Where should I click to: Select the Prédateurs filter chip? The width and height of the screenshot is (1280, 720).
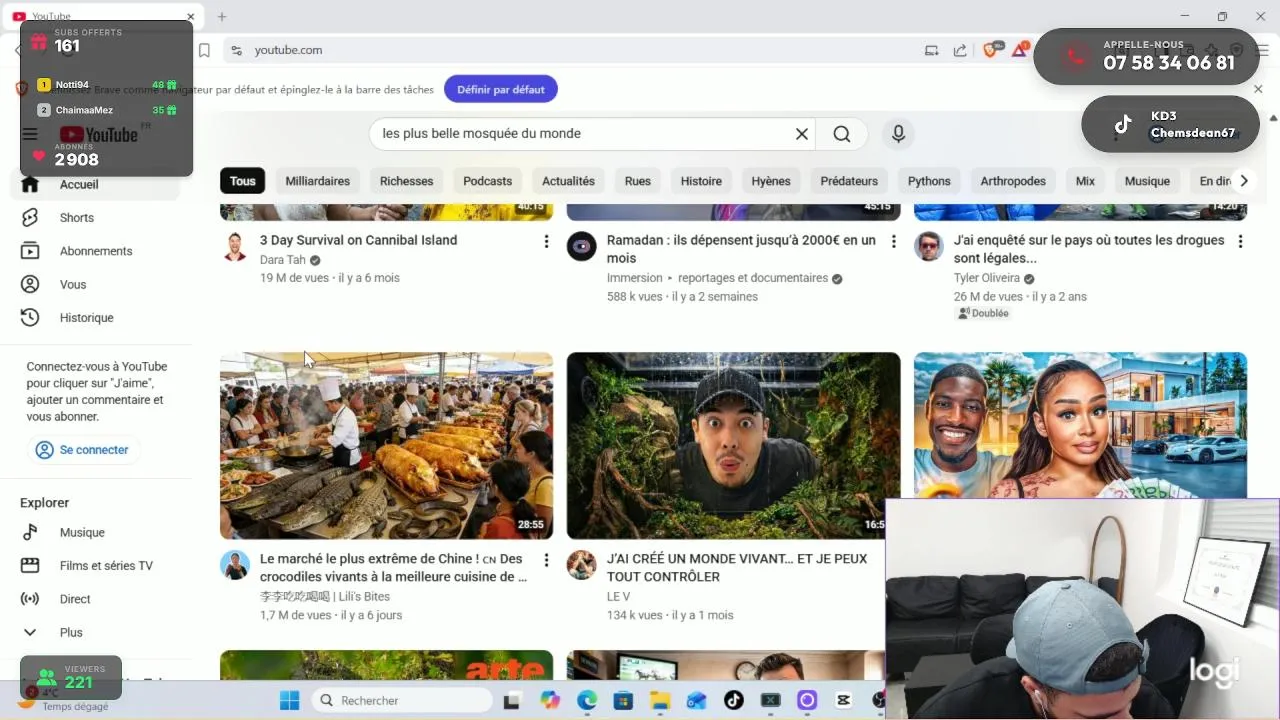click(849, 181)
